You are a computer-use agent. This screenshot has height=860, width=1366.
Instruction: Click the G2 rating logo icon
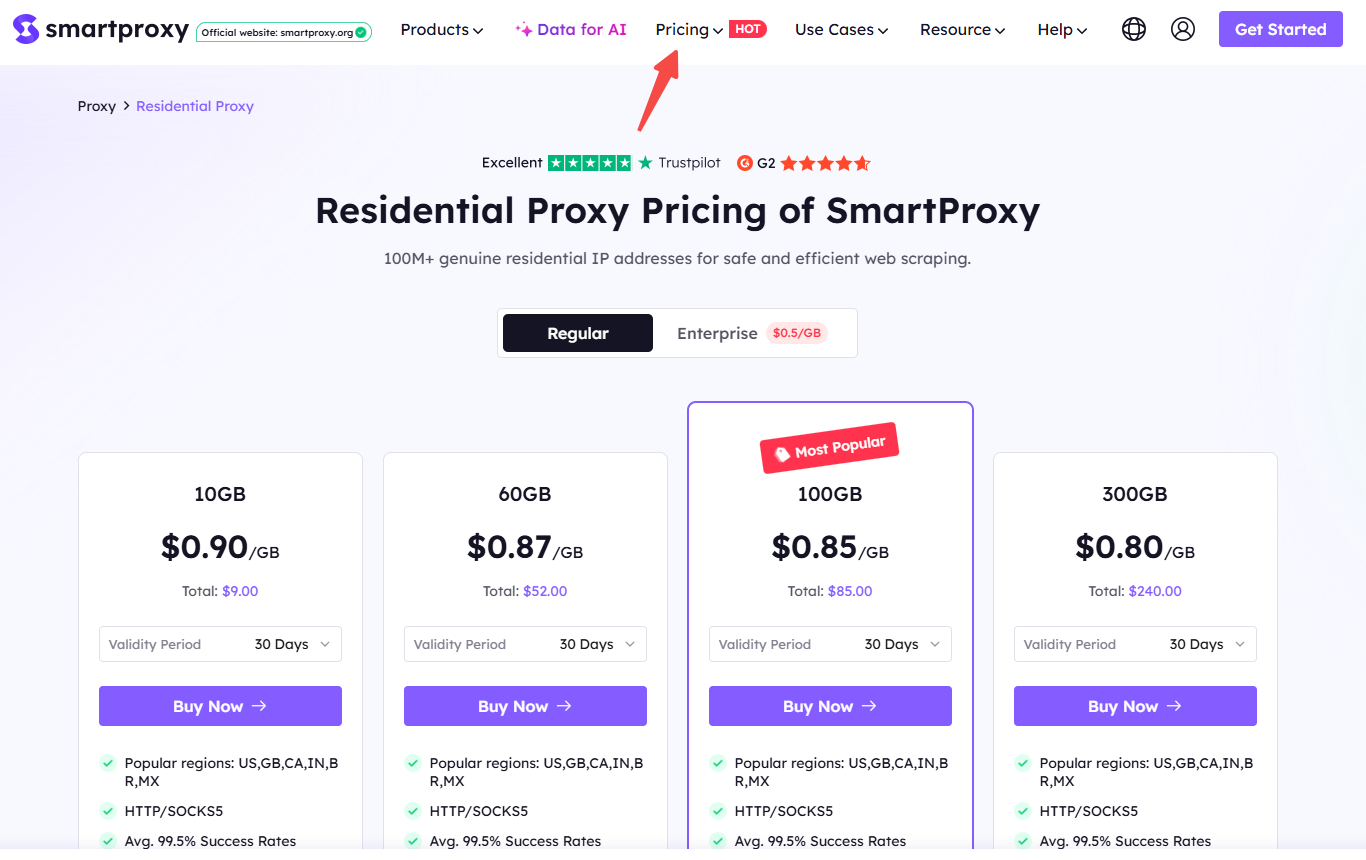[744, 163]
